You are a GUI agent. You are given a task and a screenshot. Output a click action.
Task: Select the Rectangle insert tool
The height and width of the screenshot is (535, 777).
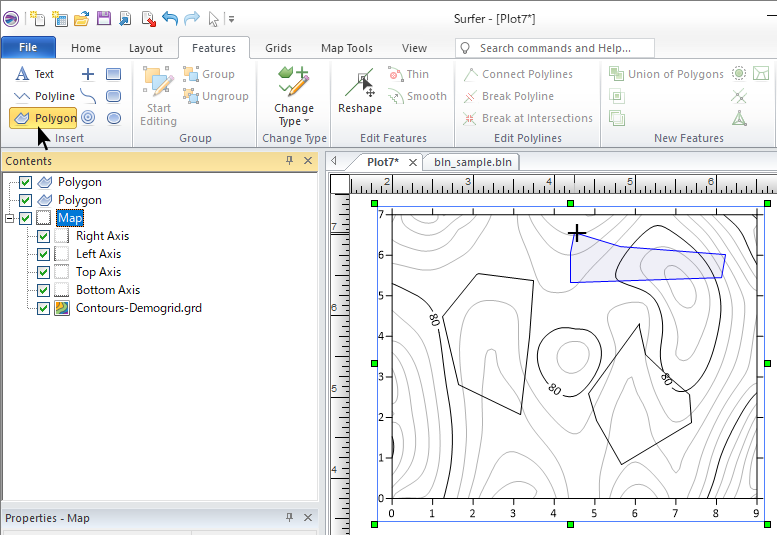113,74
